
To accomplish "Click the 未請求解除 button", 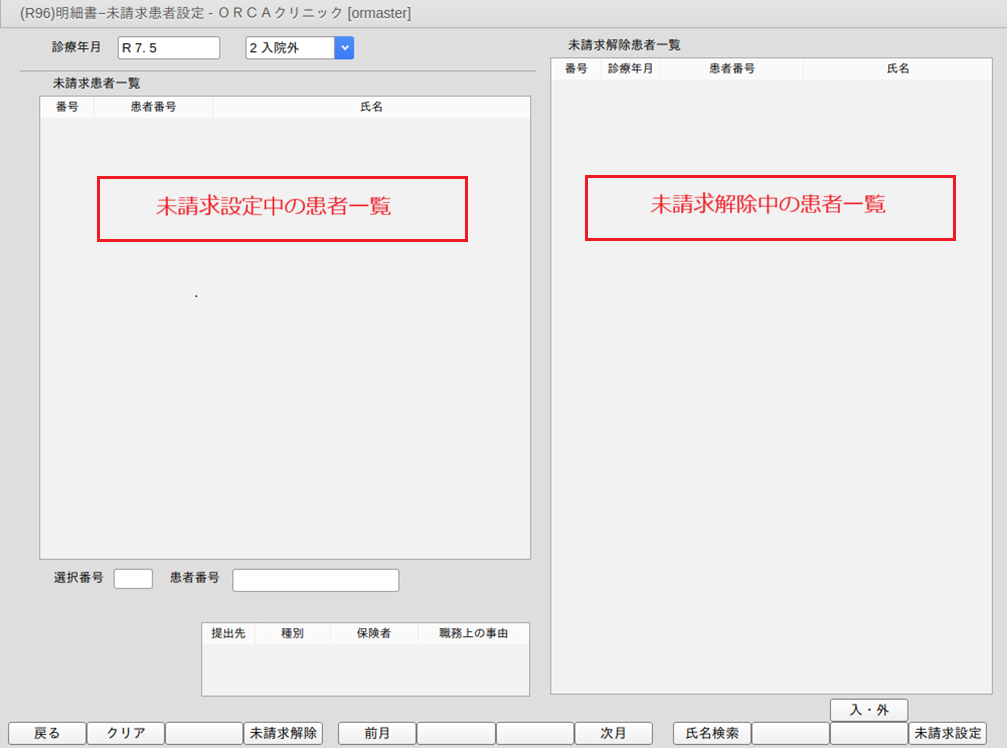I will 283,733.
